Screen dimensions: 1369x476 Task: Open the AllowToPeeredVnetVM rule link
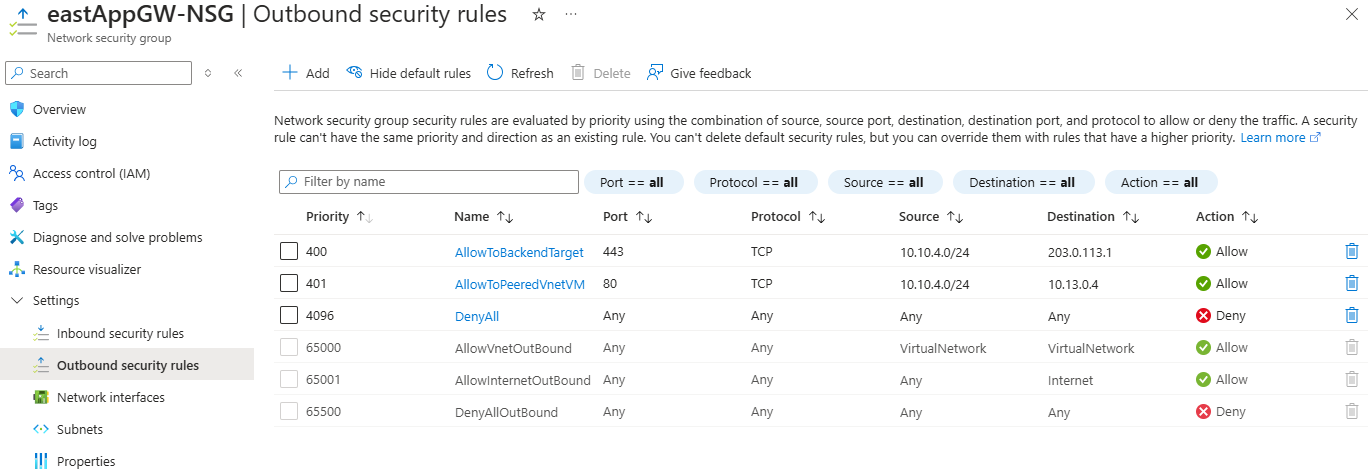[519, 284]
